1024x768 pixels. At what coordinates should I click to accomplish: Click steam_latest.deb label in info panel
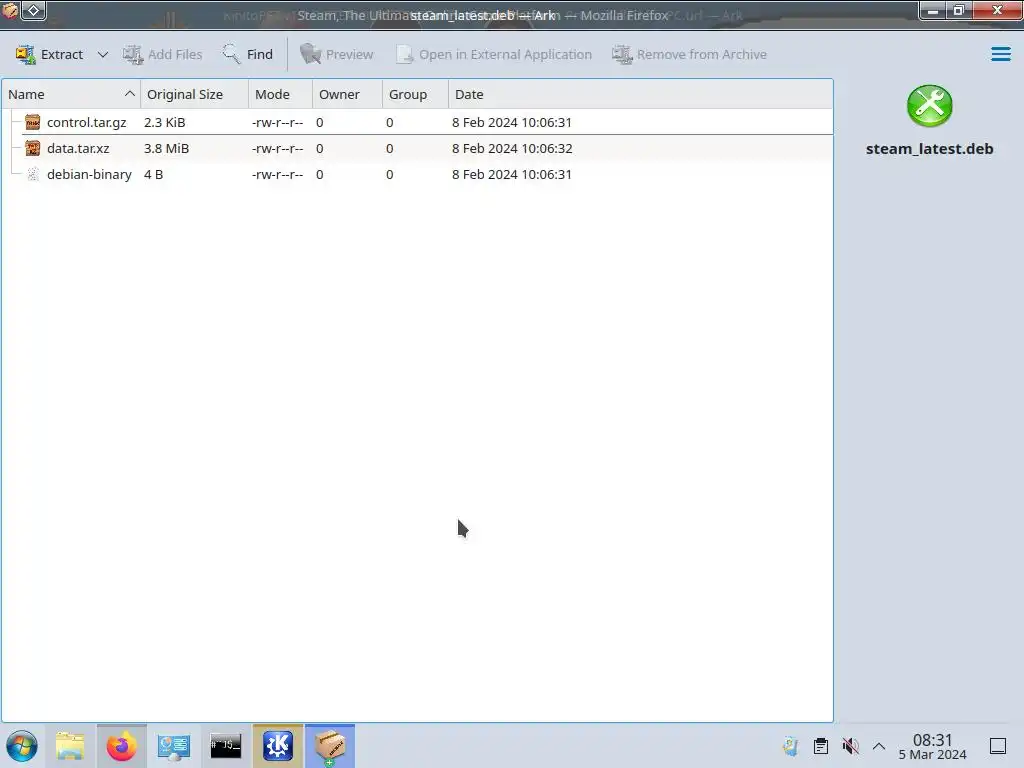(929, 149)
